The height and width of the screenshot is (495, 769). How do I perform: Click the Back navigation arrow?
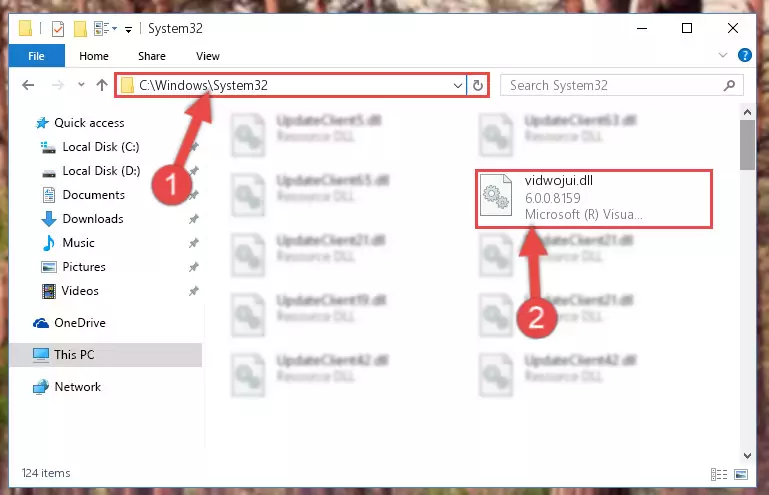28,85
